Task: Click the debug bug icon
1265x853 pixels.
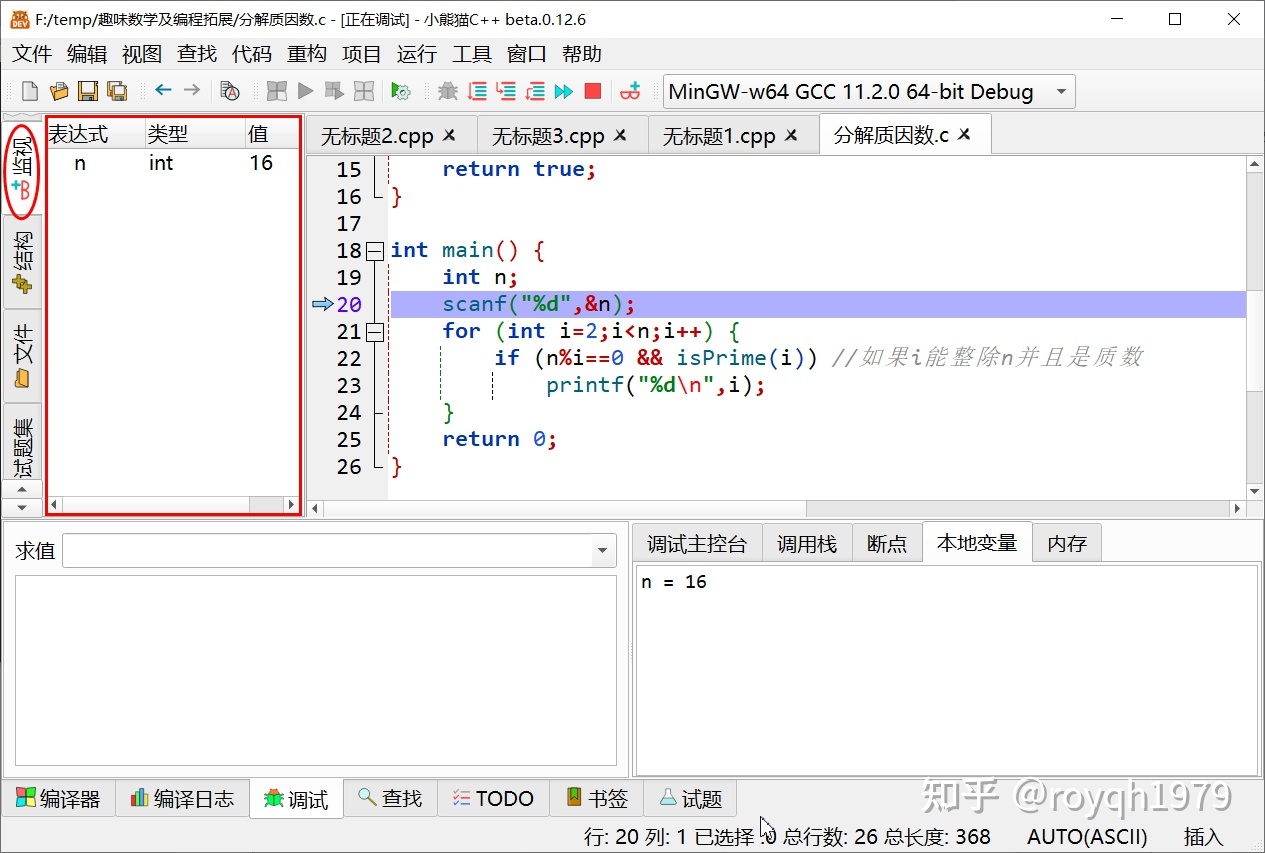Action: coord(448,91)
